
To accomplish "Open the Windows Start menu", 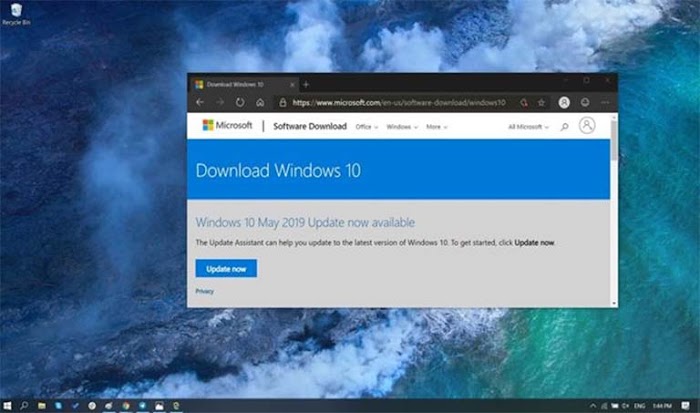I will click(x=7, y=405).
